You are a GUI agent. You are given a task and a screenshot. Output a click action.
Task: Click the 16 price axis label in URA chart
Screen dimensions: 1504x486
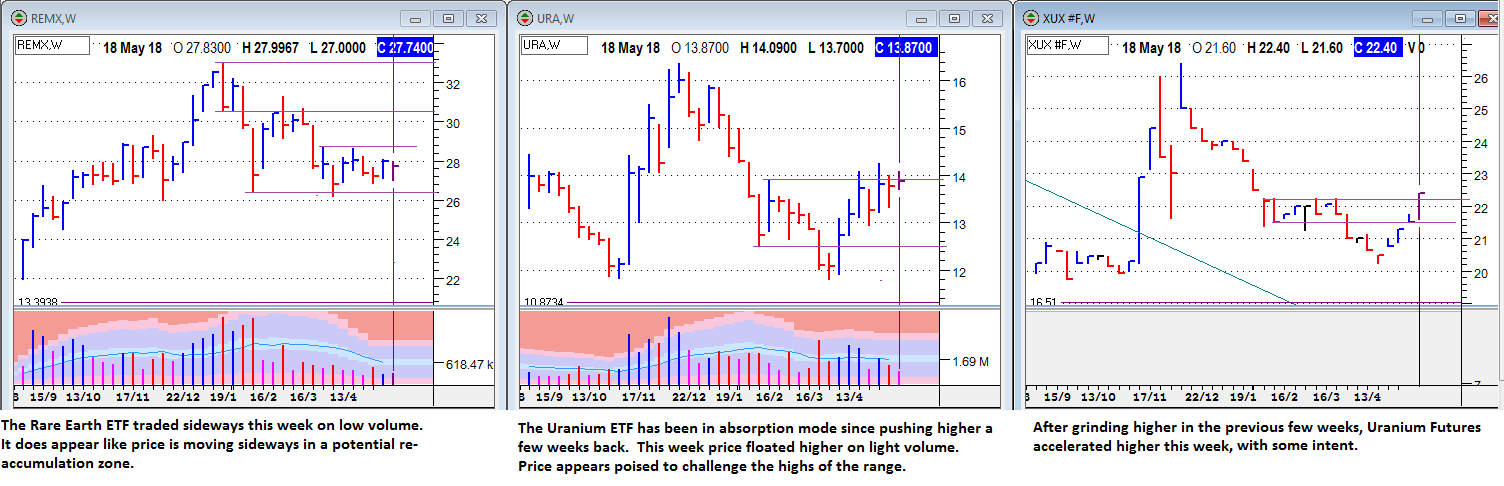958,83
